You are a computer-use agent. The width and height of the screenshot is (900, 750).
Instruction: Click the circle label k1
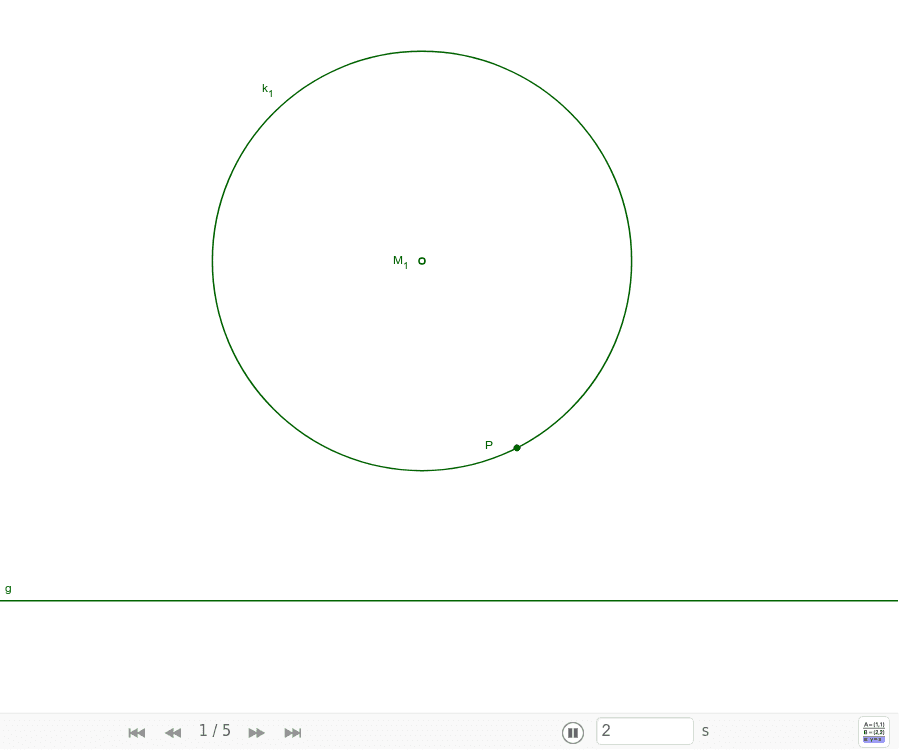pyautogui.click(x=267, y=90)
